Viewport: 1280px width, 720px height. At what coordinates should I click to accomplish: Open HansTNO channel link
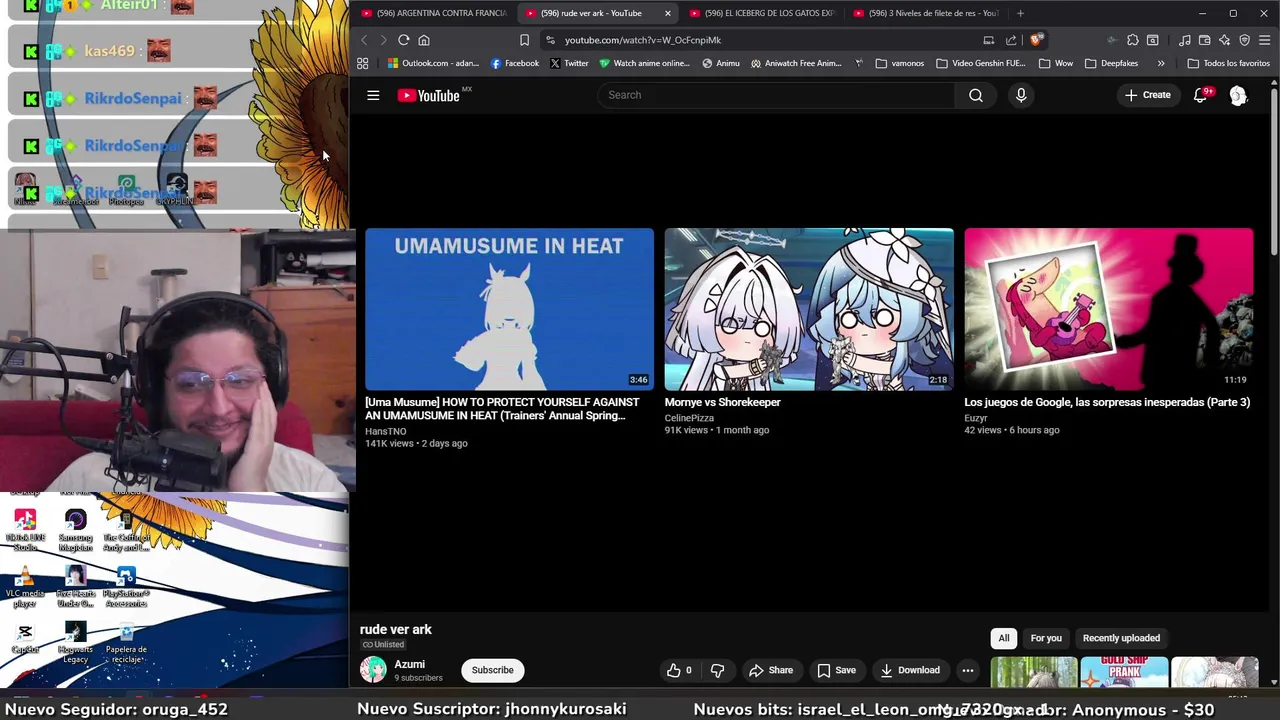click(385, 431)
